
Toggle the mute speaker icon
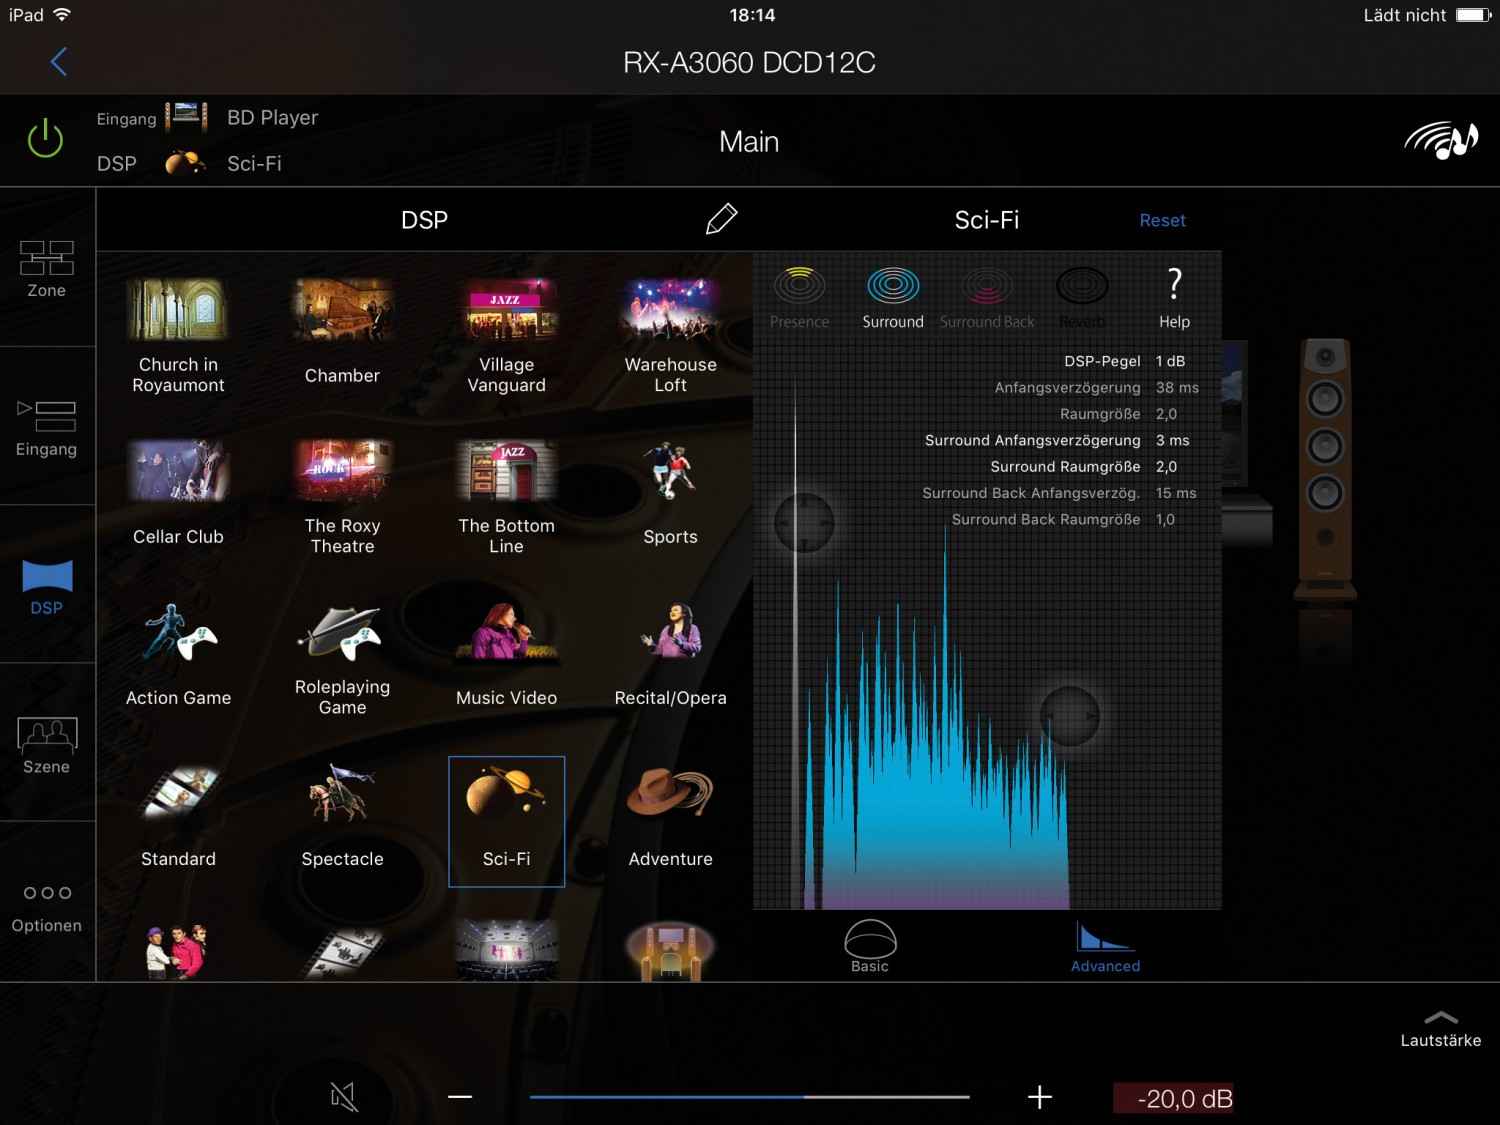click(343, 1097)
